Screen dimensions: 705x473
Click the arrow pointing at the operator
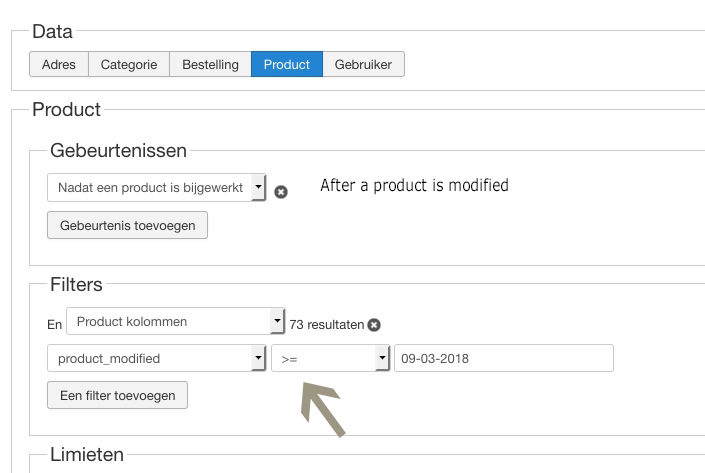coord(324,410)
